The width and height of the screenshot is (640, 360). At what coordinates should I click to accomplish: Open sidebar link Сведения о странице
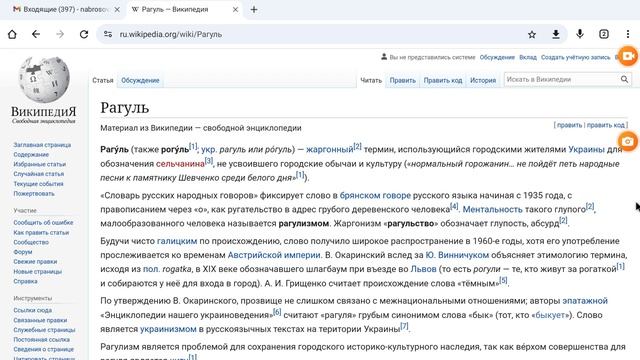[44, 349]
